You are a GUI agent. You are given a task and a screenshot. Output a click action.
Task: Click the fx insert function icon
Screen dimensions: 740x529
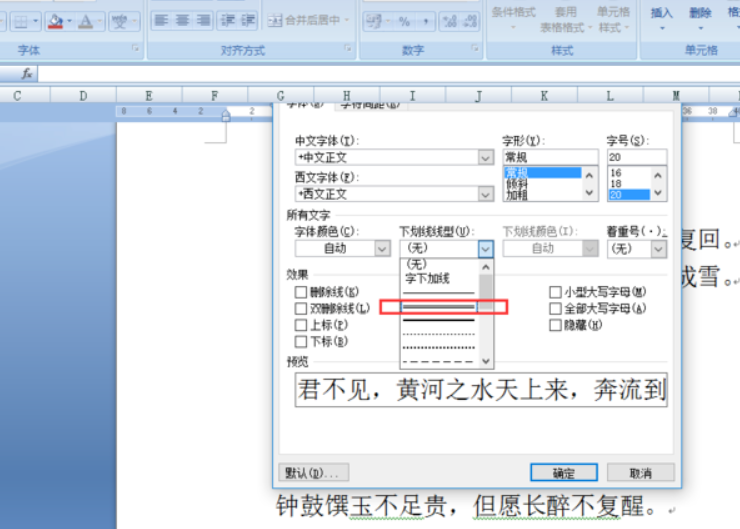[x=27, y=73]
